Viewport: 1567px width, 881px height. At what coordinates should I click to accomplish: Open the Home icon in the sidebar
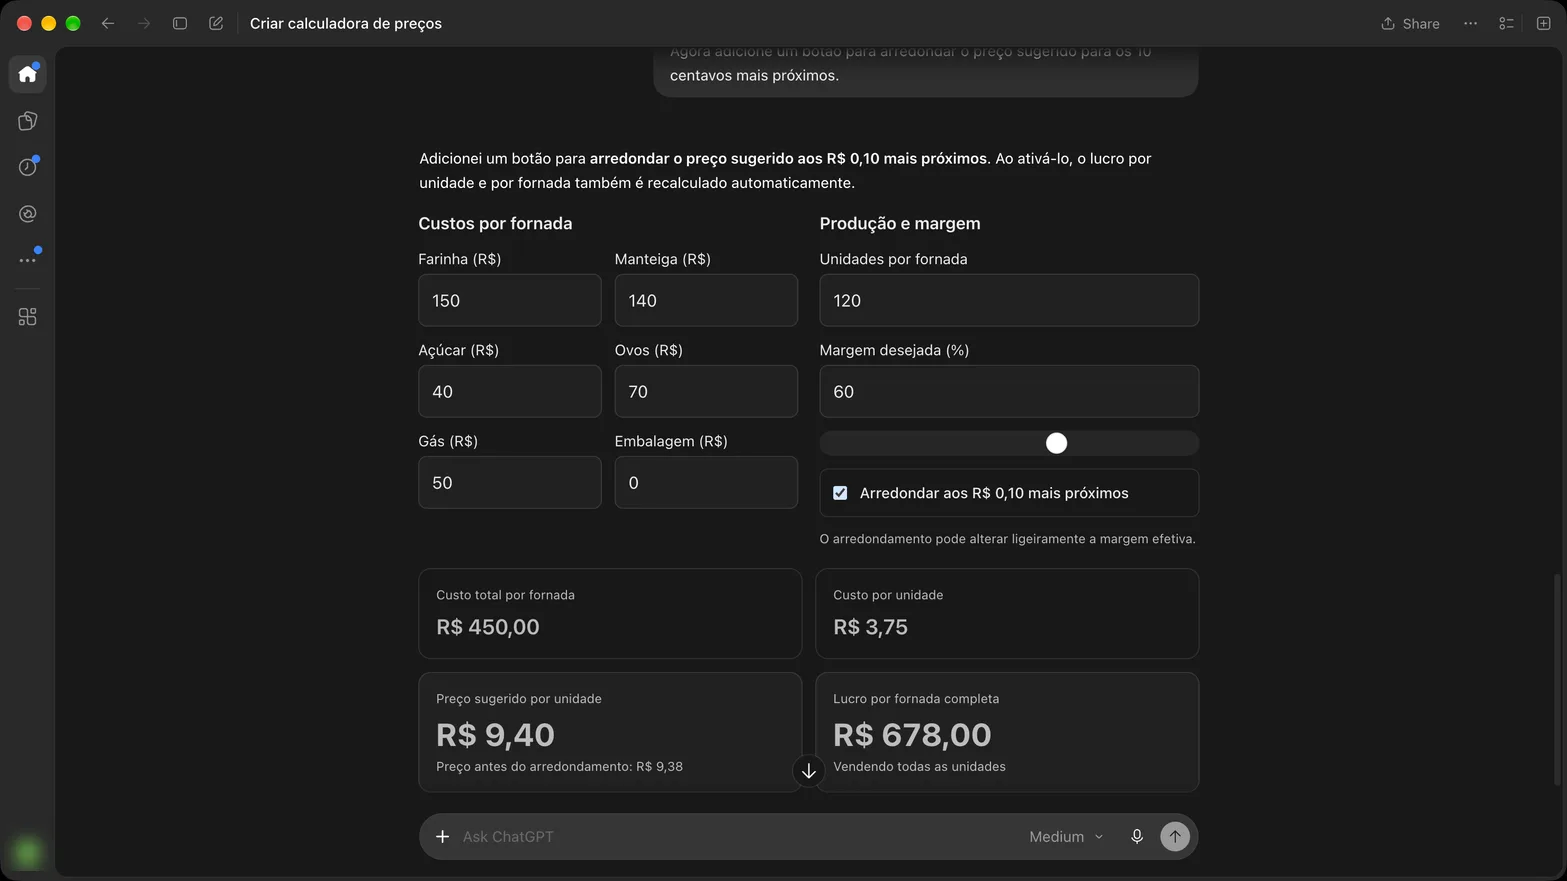(28, 74)
